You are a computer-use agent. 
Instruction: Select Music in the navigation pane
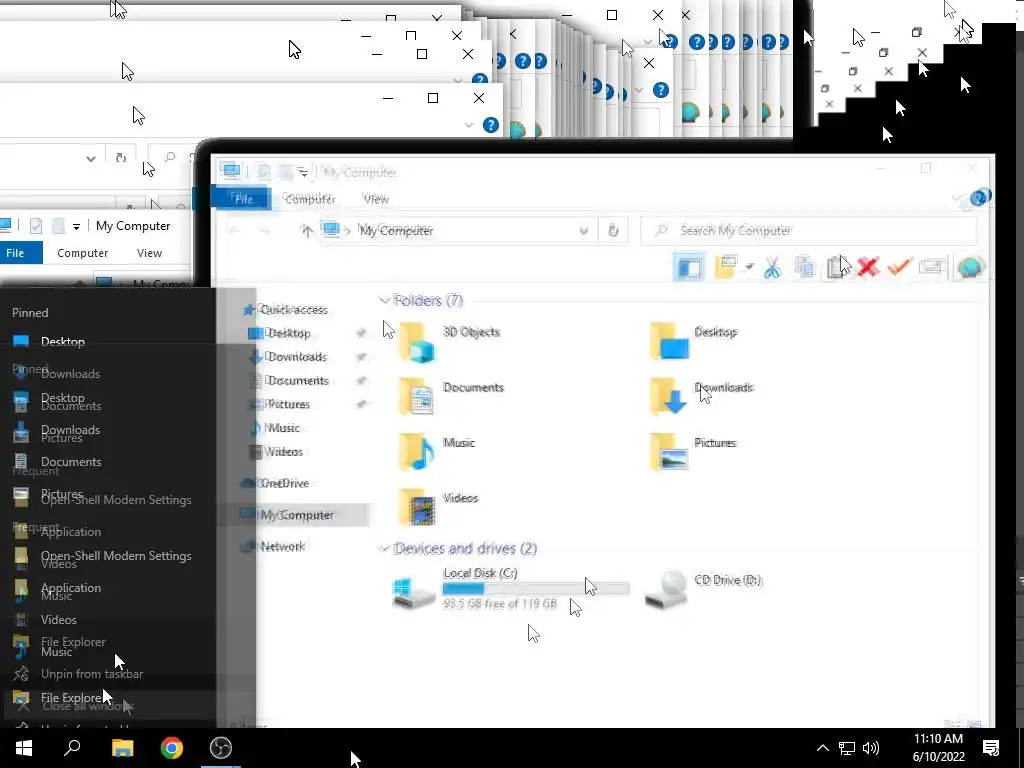tap(275, 428)
